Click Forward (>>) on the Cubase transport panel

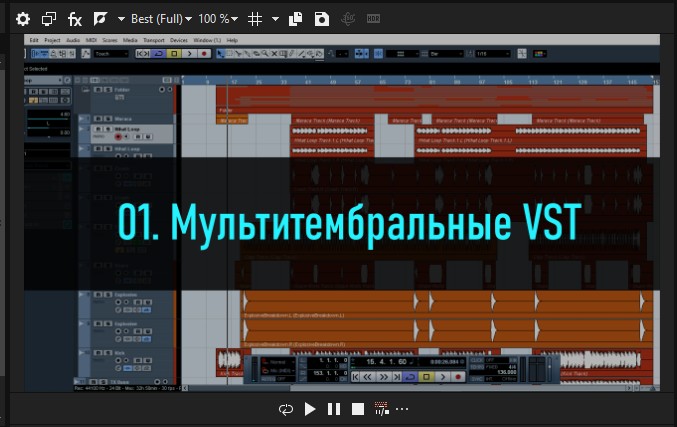[383, 377]
